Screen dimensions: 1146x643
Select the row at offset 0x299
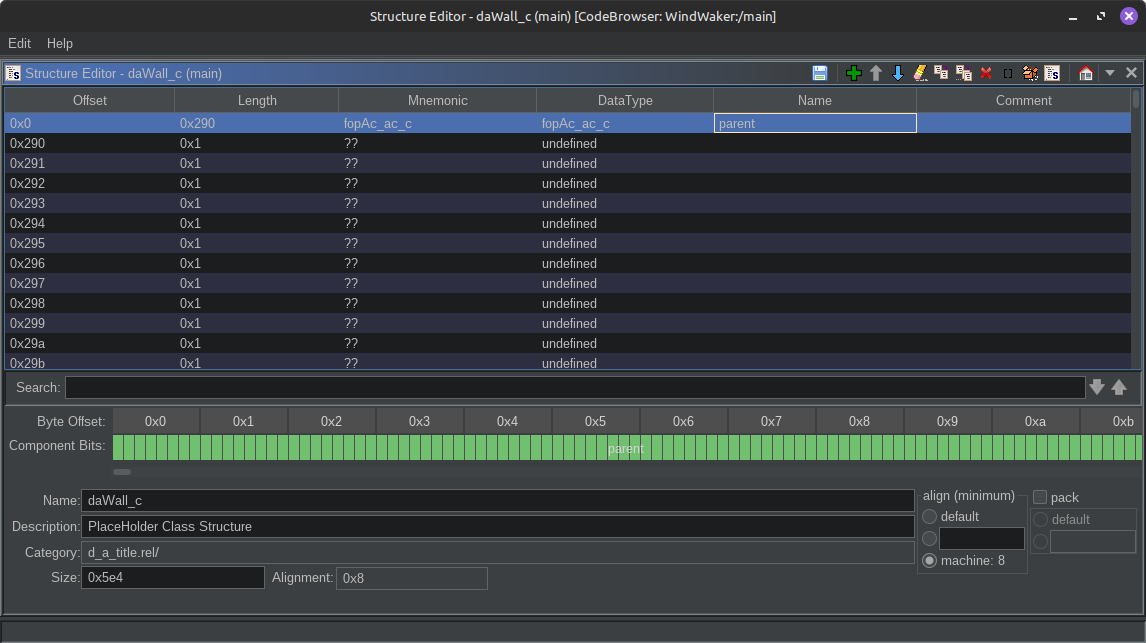click(x=568, y=323)
